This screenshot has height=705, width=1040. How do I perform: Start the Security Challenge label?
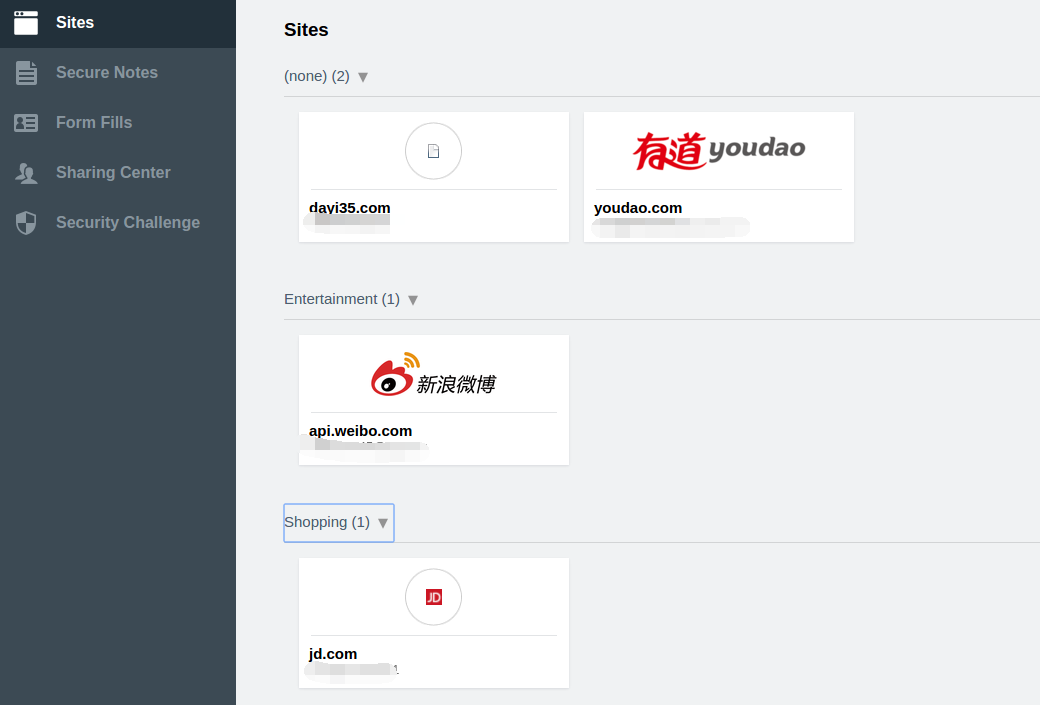pos(128,223)
